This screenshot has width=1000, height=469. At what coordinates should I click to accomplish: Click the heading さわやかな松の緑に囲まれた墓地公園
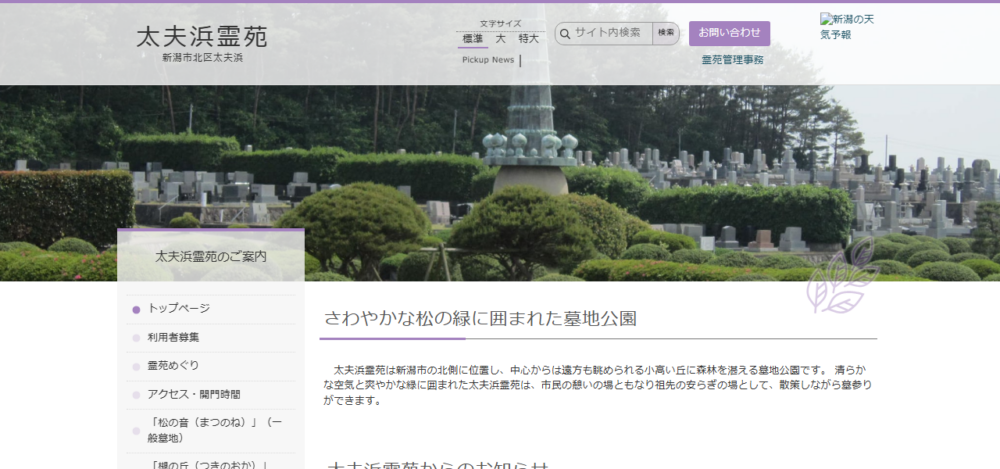(x=480, y=318)
